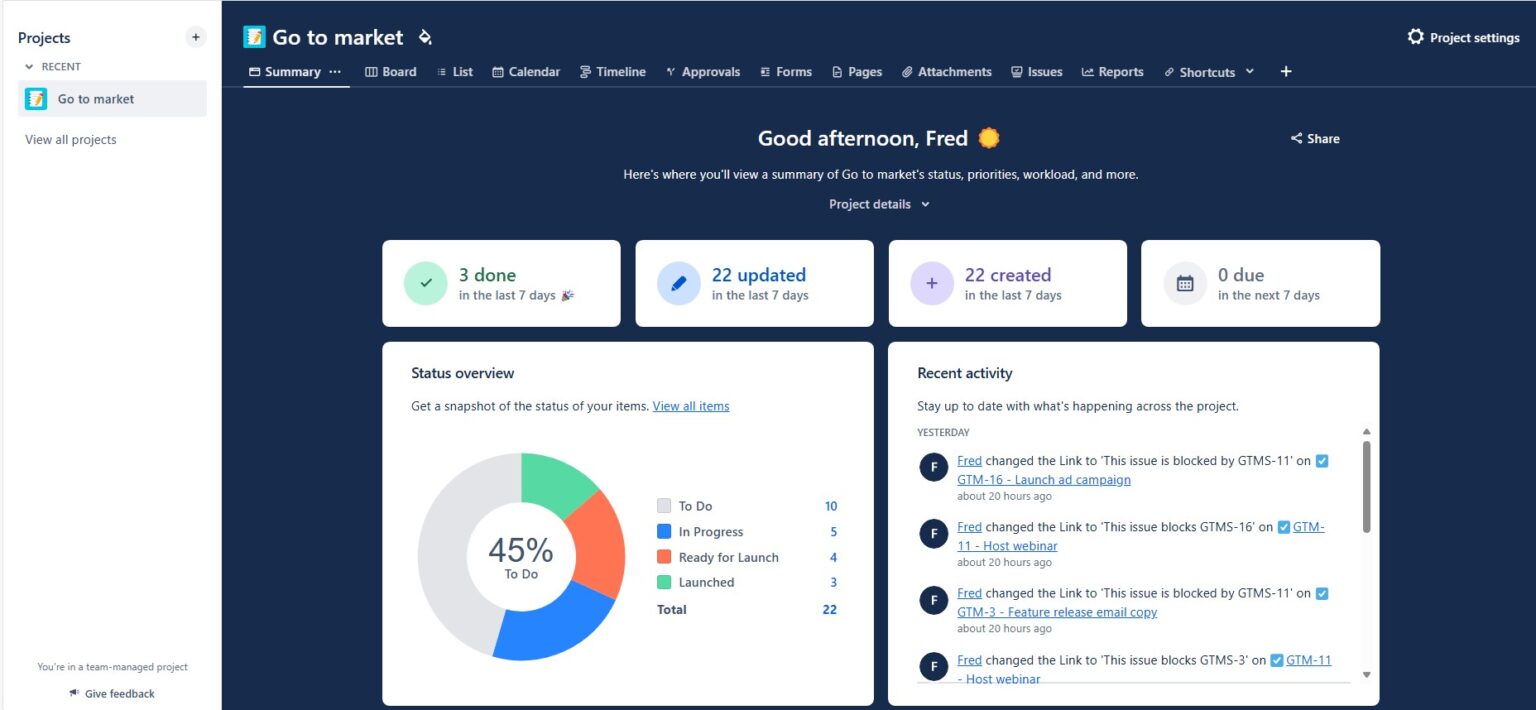This screenshot has height=710, width=1536.
Task: Click the green checkmark icon on the done card
Action: click(425, 283)
